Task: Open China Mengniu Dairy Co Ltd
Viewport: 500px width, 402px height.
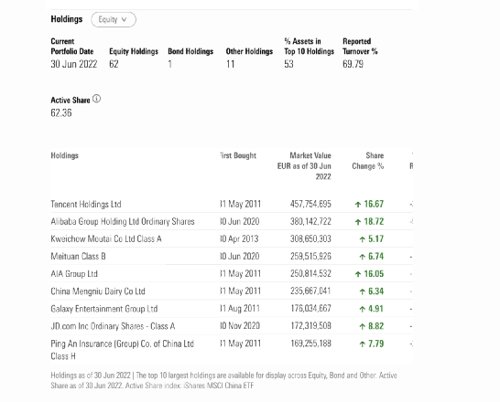Action: pyautogui.click(x=98, y=291)
